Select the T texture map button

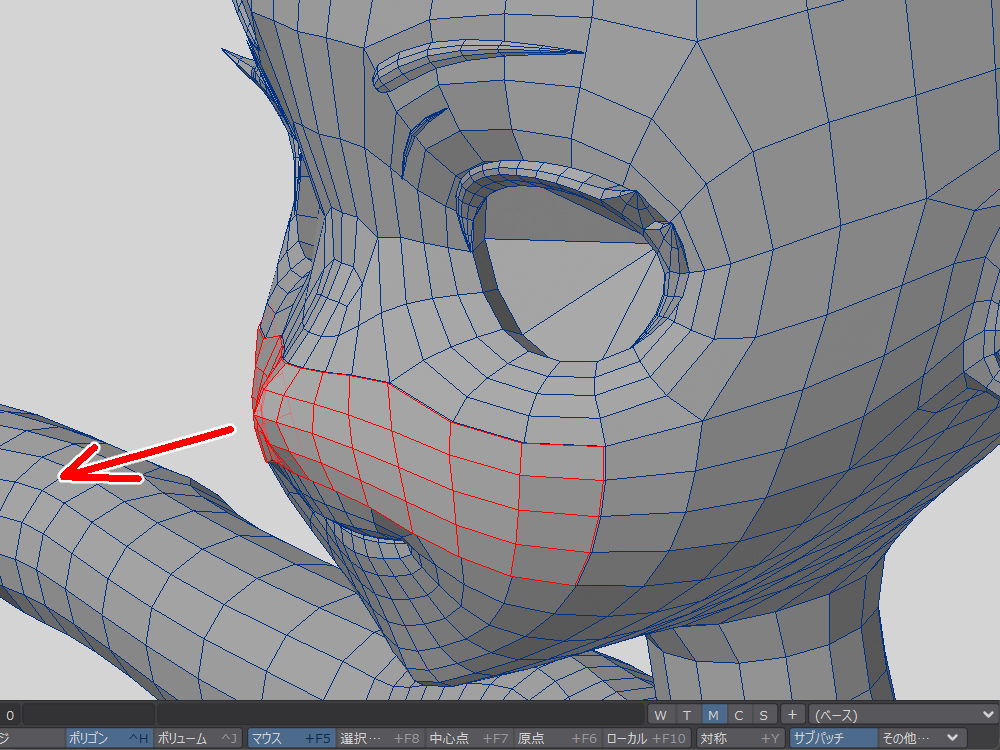[x=687, y=714]
